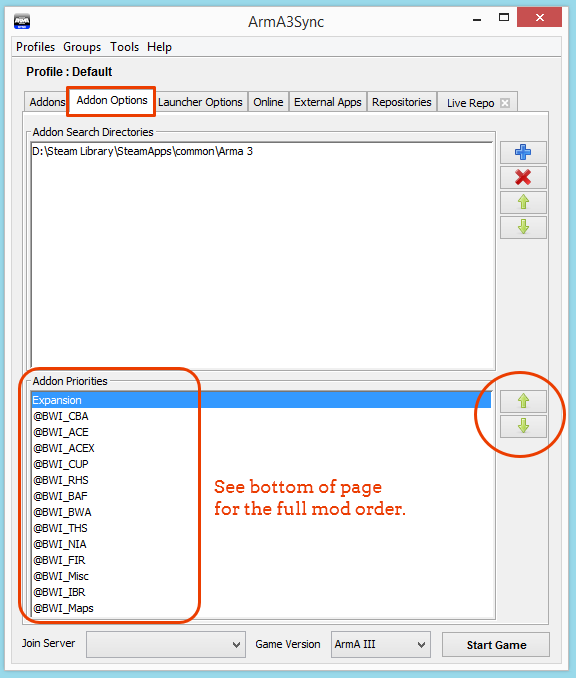Select @BWI_CBA in priorities list

pos(261,416)
